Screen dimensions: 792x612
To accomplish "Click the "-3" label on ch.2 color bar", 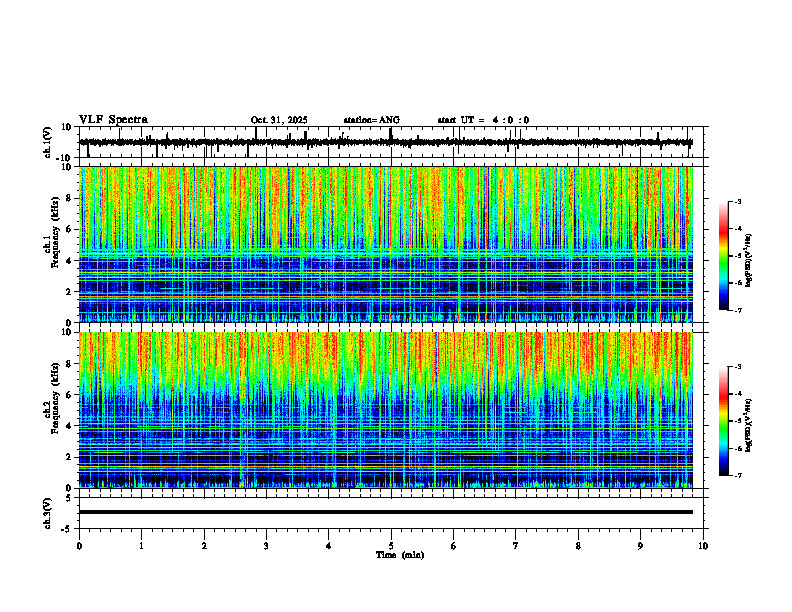I will click(738, 367).
